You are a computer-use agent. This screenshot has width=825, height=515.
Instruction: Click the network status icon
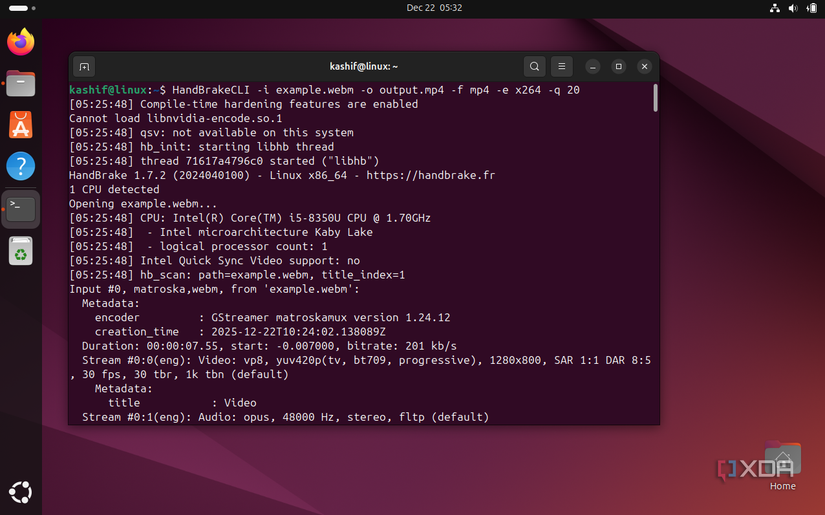[774, 8]
